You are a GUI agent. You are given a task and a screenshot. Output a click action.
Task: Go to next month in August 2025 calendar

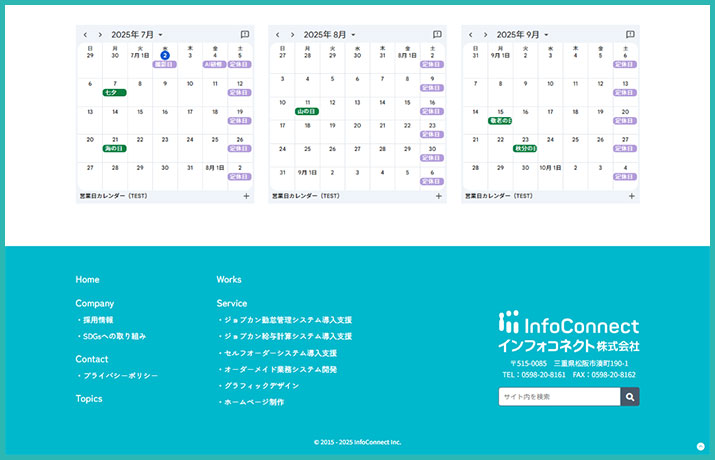tap(292, 35)
